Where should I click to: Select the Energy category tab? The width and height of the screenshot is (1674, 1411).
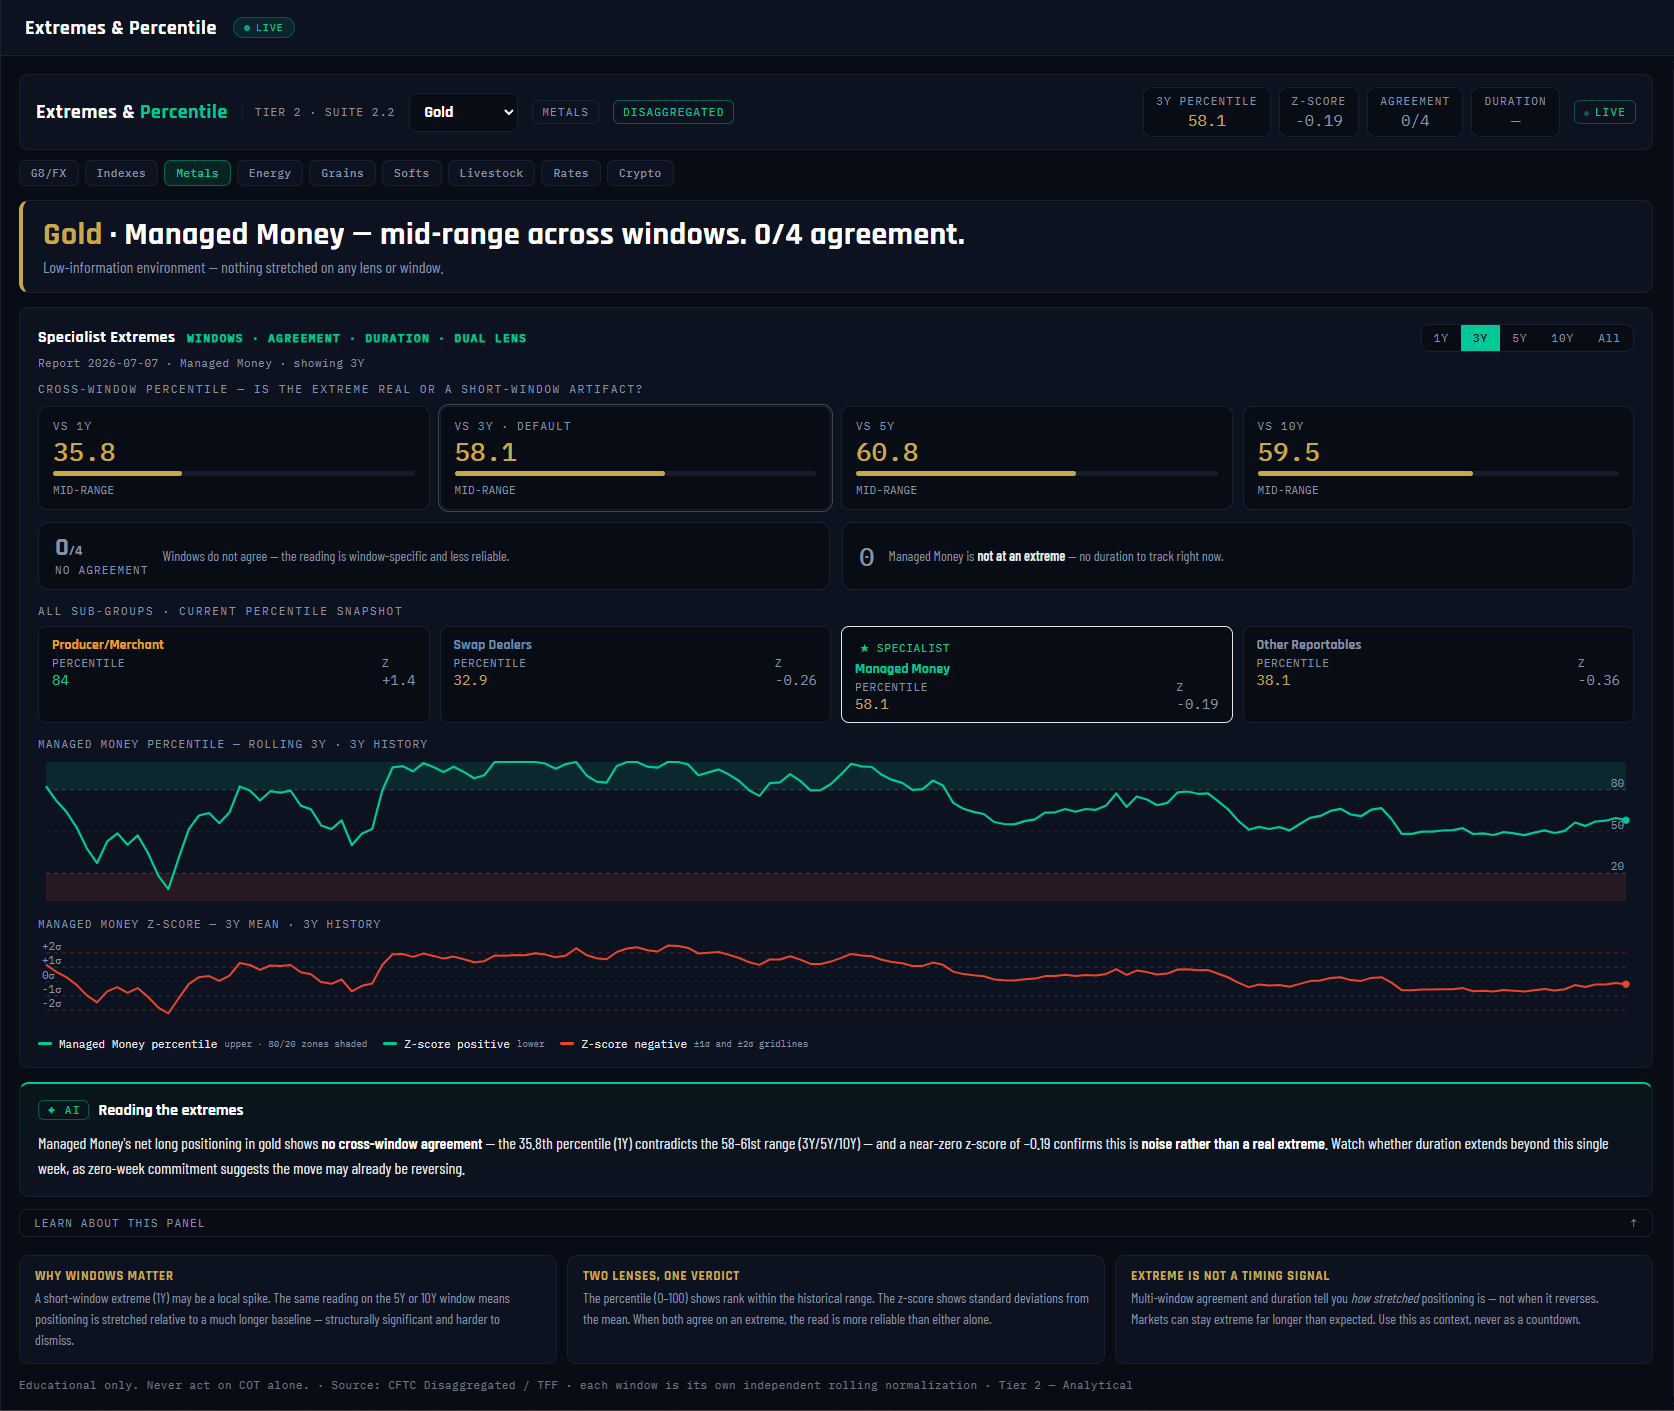pos(270,173)
